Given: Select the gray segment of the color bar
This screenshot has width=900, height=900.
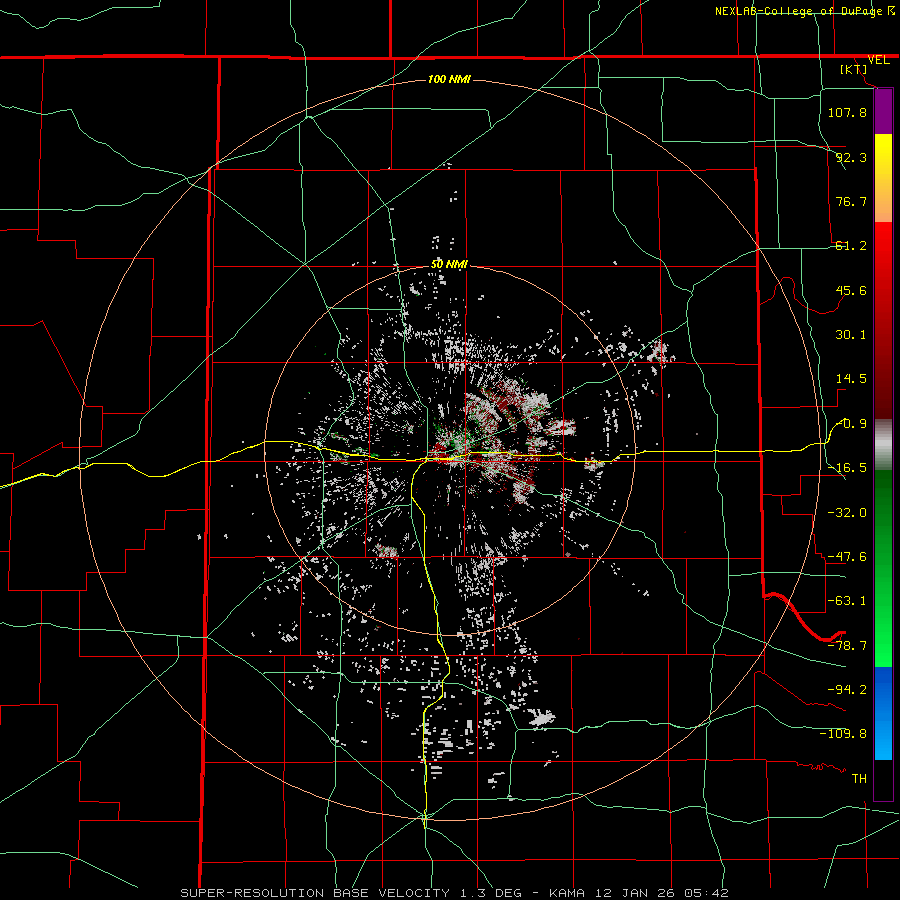Looking at the screenshot, I should coord(883,445).
